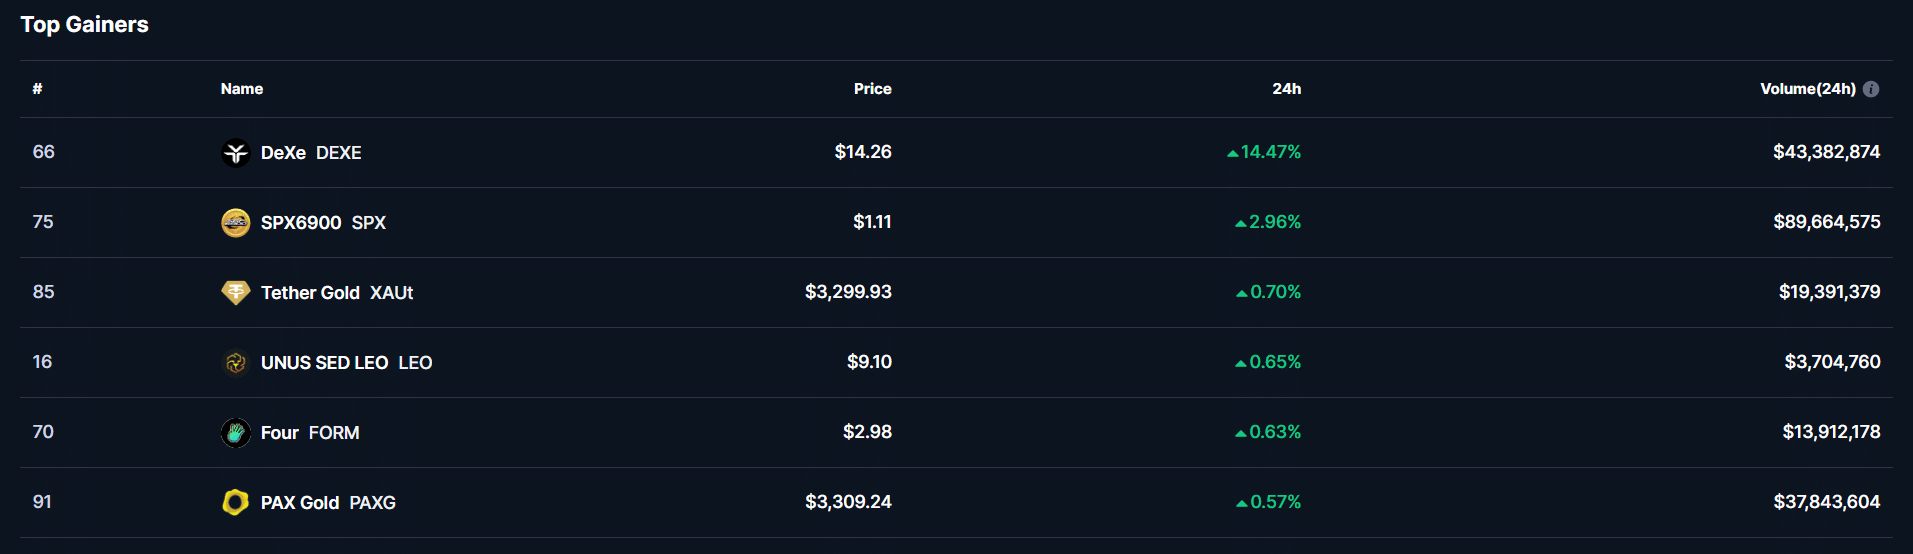The height and width of the screenshot is (554, 1913).
Task: Click the PAX Gold logo icon
Action: tap(235, 502)
